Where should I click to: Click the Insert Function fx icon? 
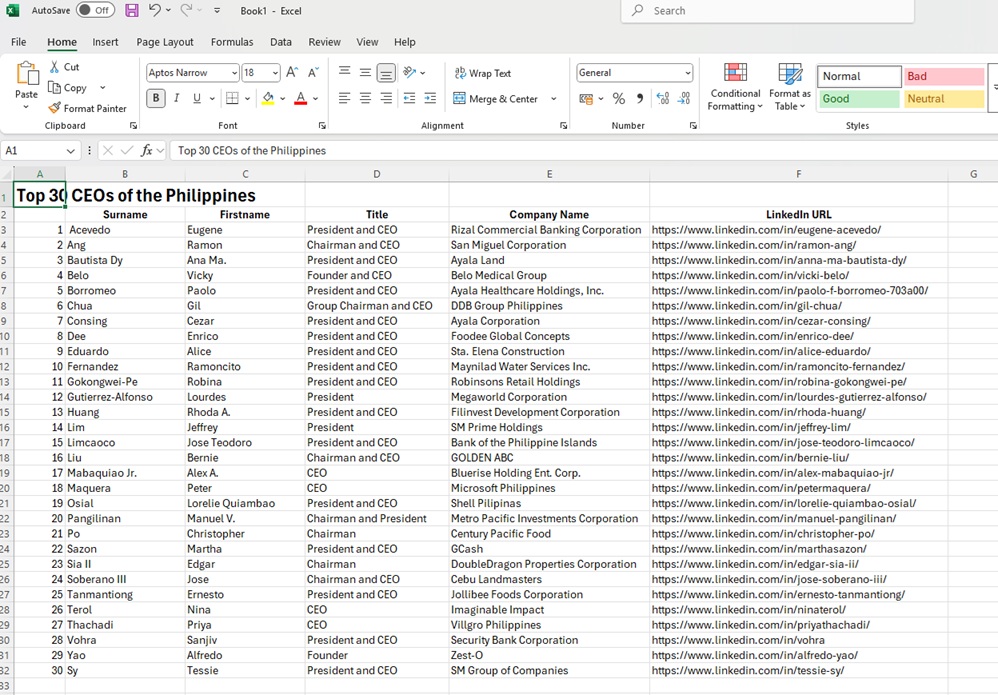tap(147, 150)
